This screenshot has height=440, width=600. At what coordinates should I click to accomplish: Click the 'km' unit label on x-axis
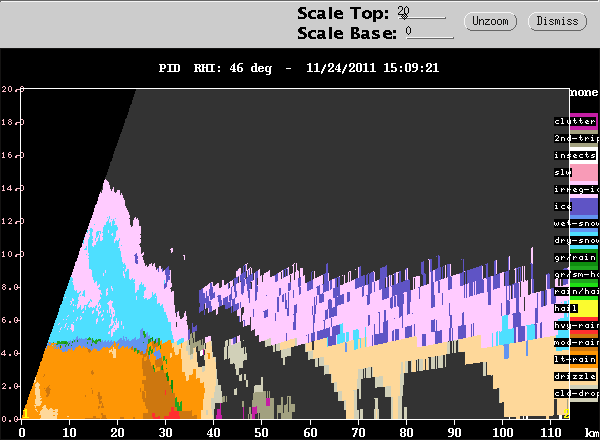click(x=592, y=433)
